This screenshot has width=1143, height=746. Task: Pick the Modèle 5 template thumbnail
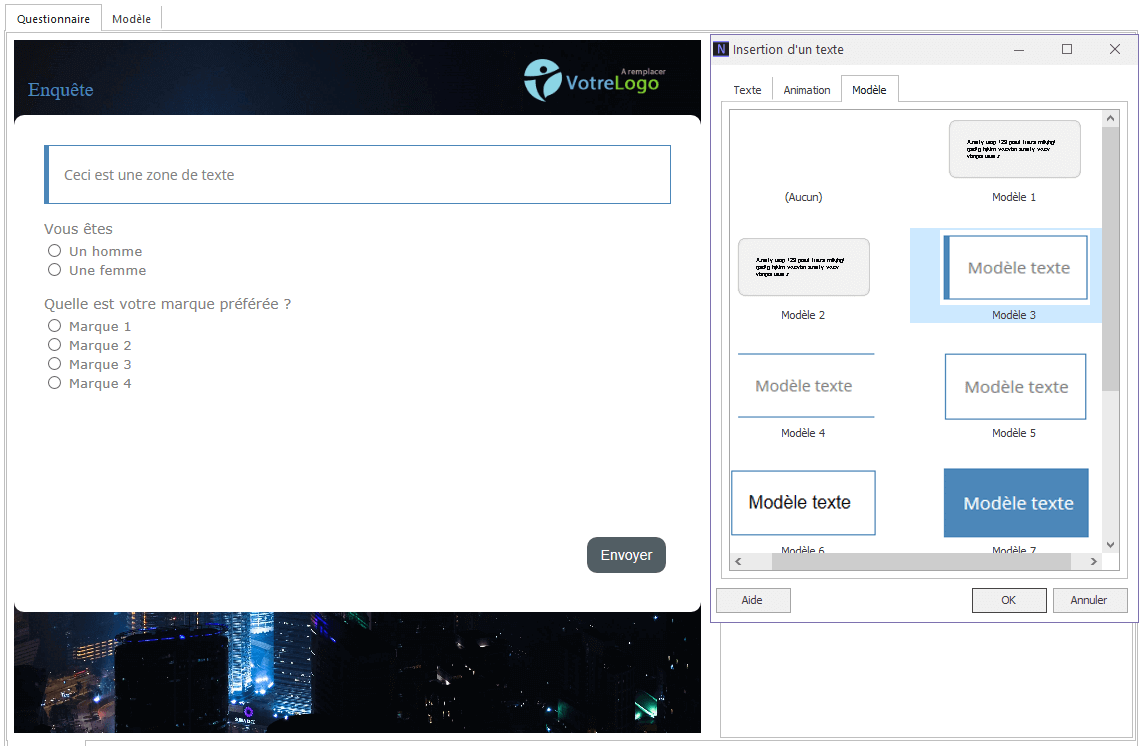(x=1015, y=386)
